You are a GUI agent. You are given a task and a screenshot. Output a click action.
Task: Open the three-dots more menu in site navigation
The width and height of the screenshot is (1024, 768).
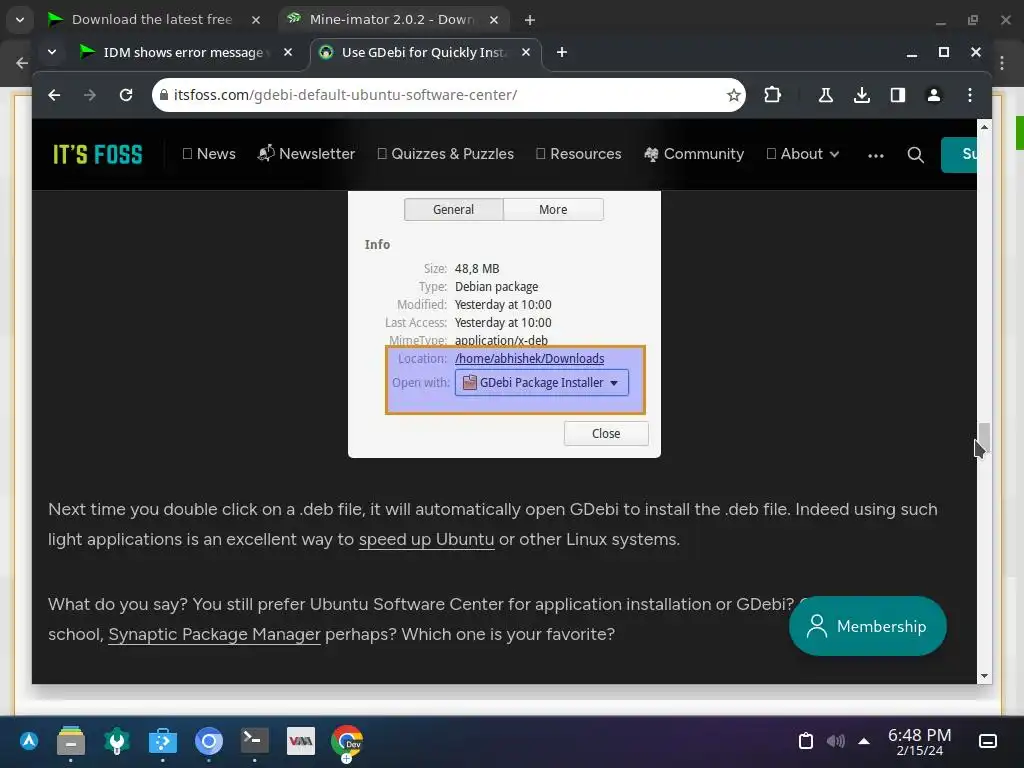point(875,155)
